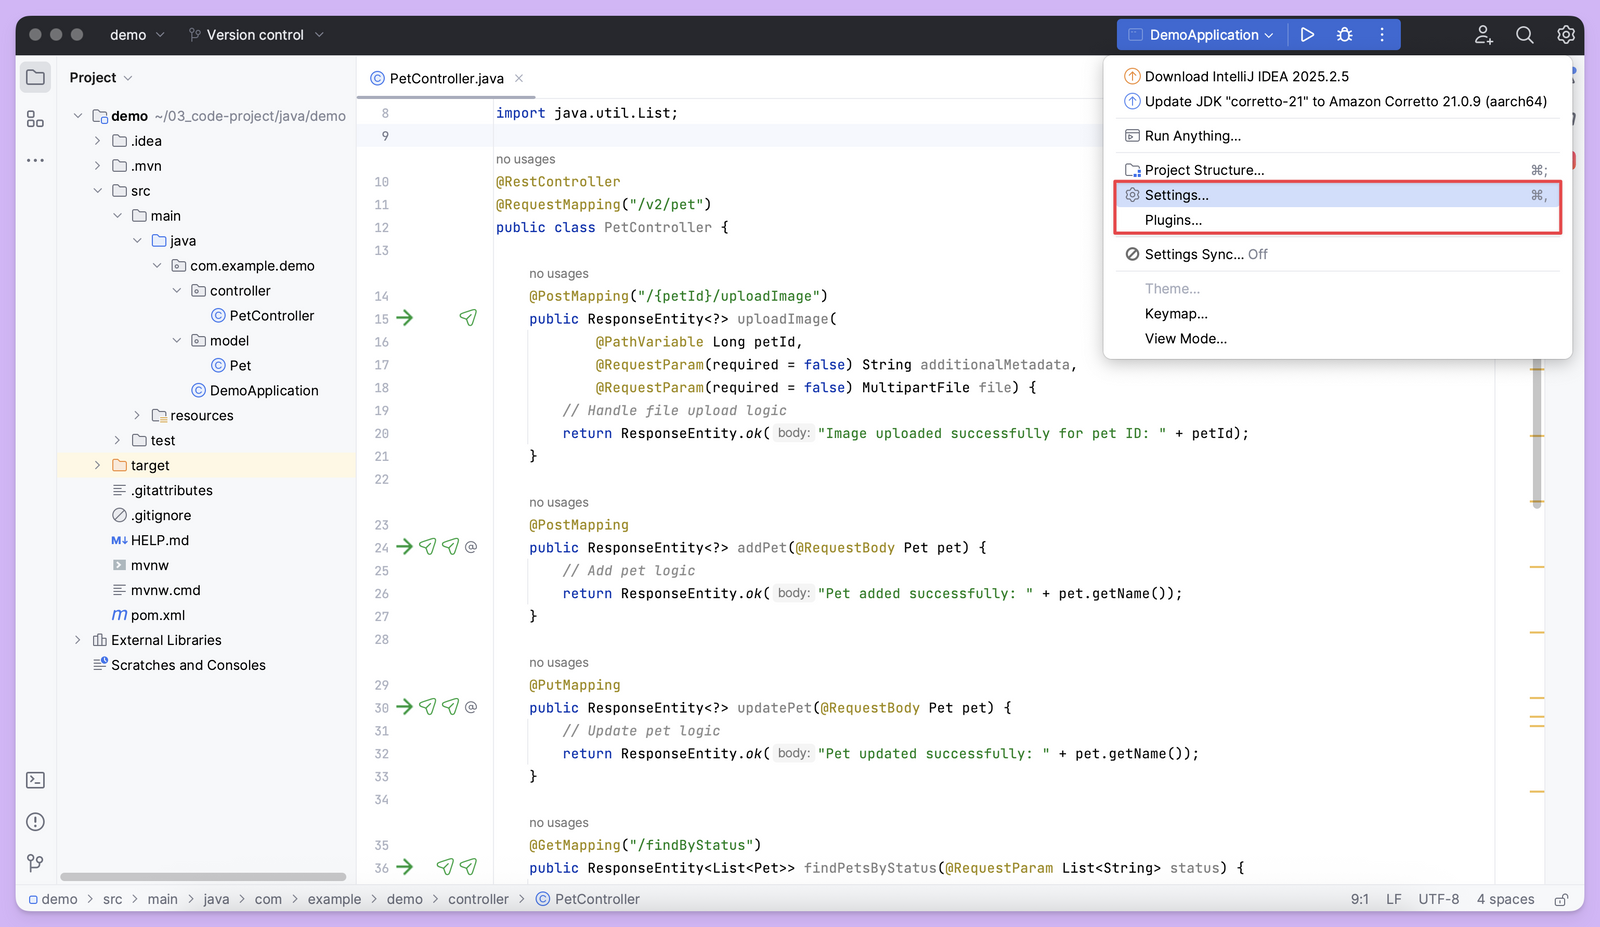The width and height of the screenshot is (1600, 927).
Task: Expand the test folder
Action: pos(118,440)
